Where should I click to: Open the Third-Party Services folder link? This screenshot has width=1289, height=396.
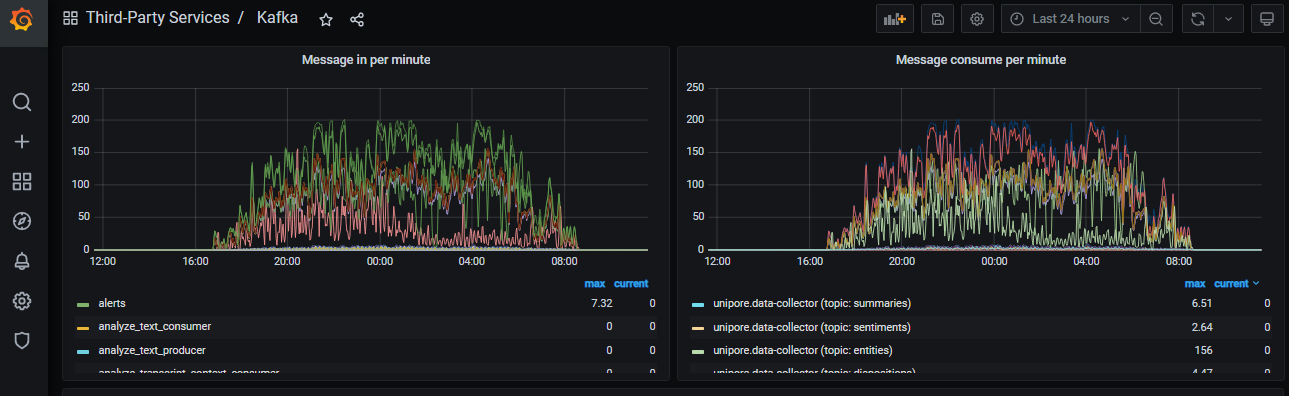157,18
